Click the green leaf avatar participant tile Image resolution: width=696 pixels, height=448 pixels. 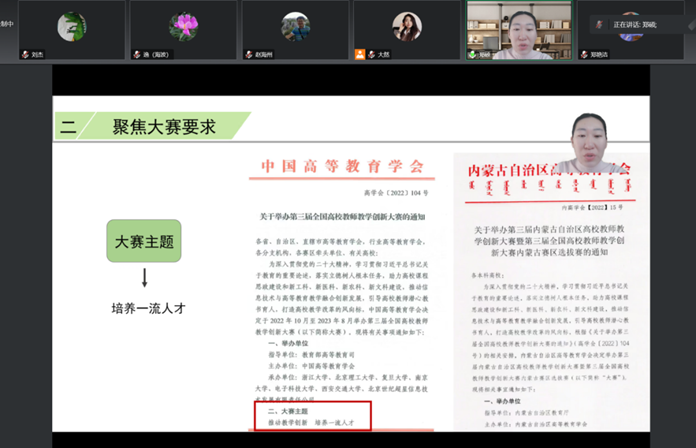[72, 30]
